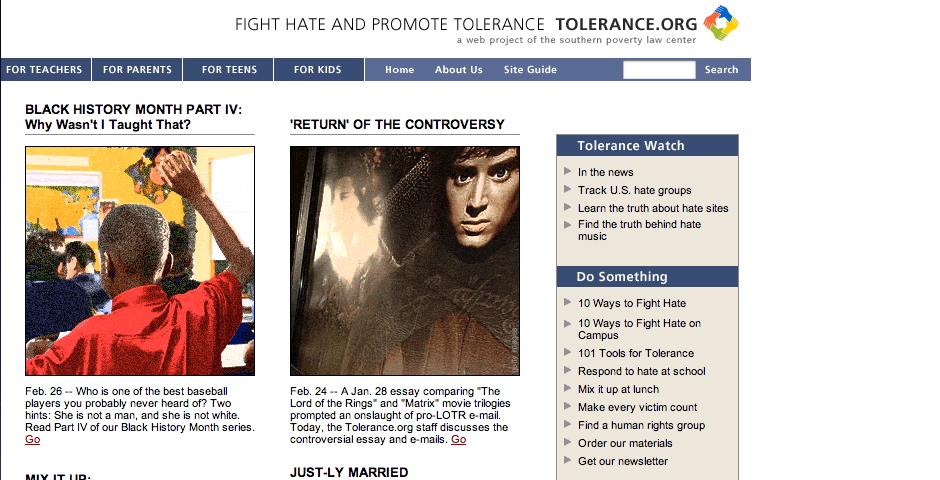Click arrow bullet beside Find a human rights group
Image resolution: width=940 pixels, height=480 pixels.
(x=567, y=424)
